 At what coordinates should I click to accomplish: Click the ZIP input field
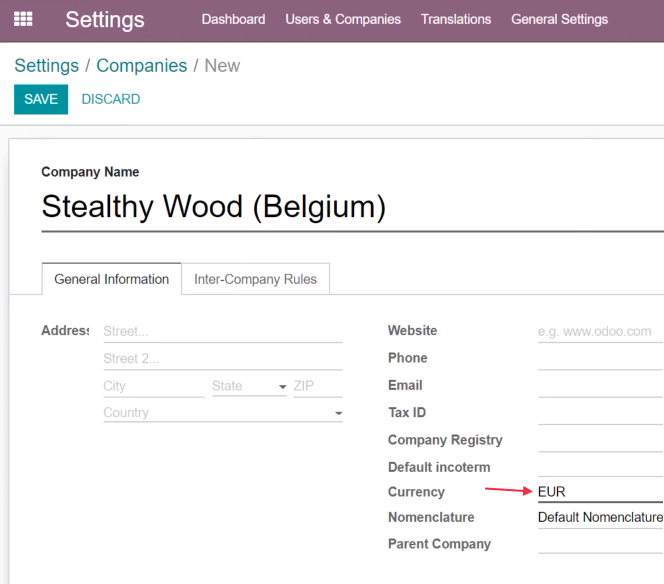pos(318,386)
